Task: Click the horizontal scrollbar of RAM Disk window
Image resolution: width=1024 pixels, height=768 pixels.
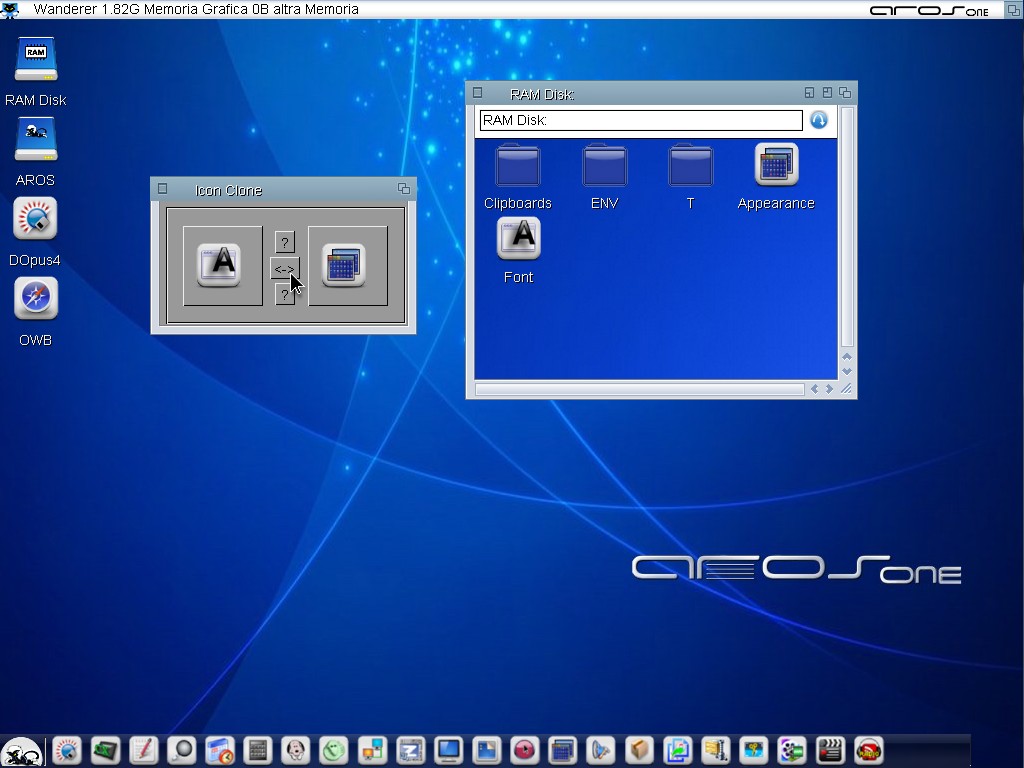Action: click(640, 390)
